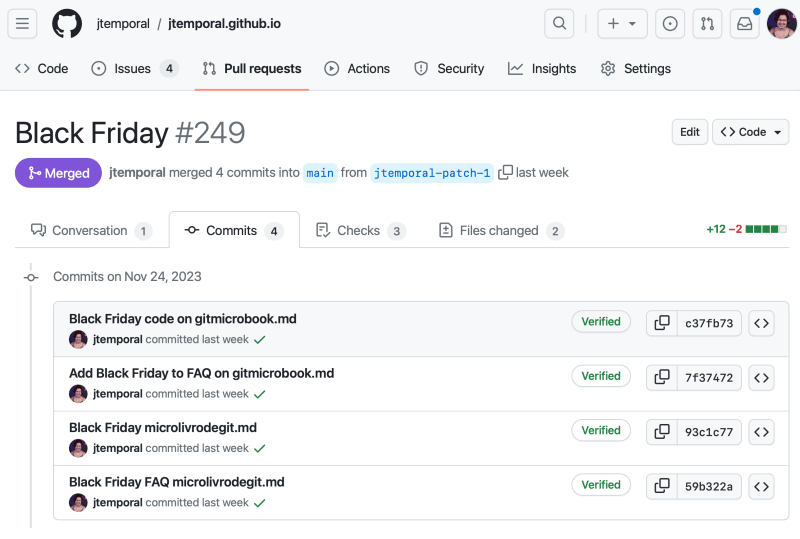
Task: Open the user avatar menu
Action: coord(782,23)
